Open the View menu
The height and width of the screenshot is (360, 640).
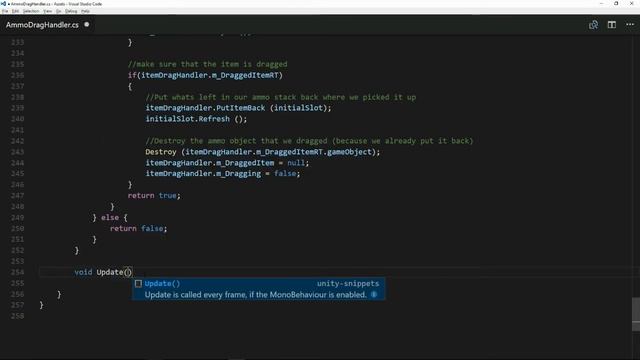coord(48,11)
